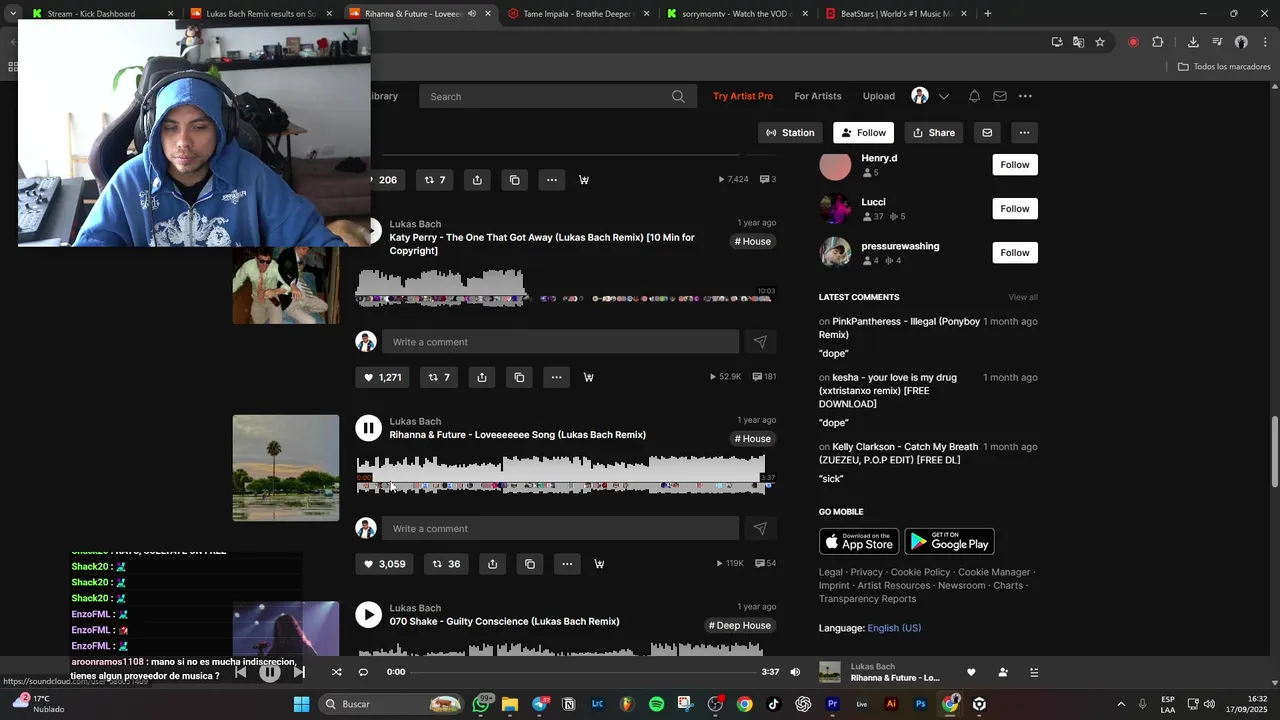This screenshot has height=720, width=1280.
Task: Click buy icon on Loveeeeeee Song track
Action: tap(599, 564)
